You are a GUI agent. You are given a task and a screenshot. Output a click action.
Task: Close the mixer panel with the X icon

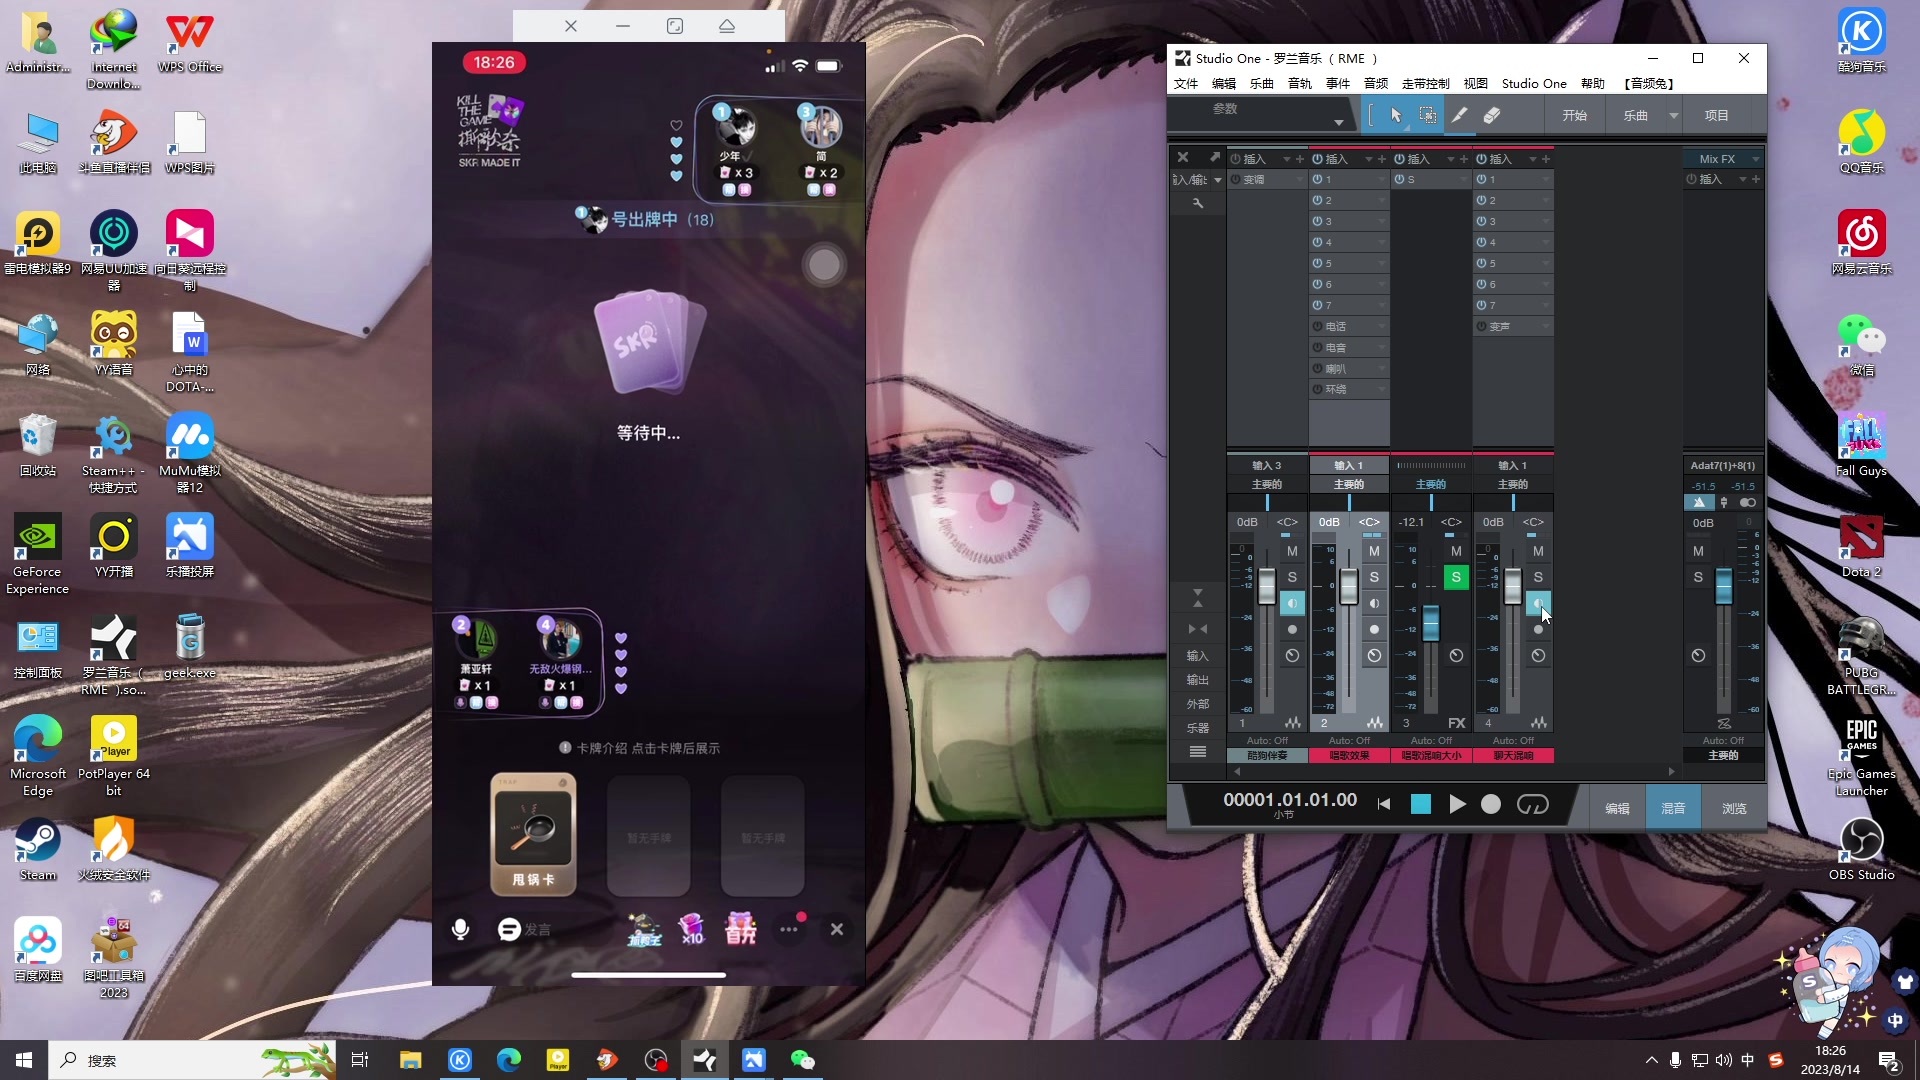click(1183, 158)
